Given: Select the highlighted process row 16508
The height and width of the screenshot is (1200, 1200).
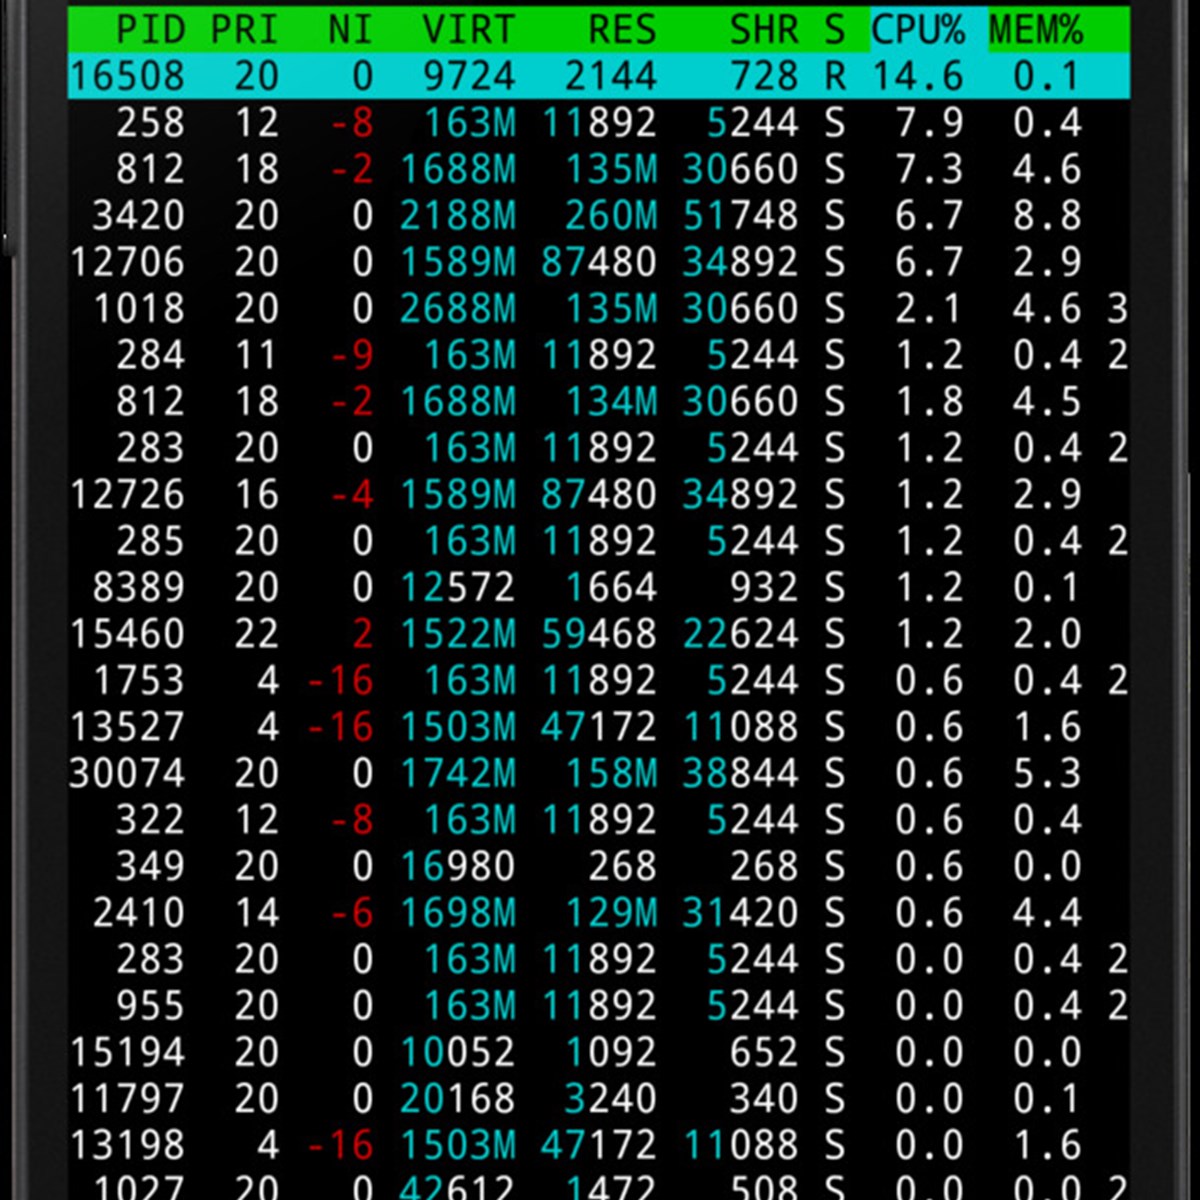Looking at the screenshot, I should [x=598, y=76].
